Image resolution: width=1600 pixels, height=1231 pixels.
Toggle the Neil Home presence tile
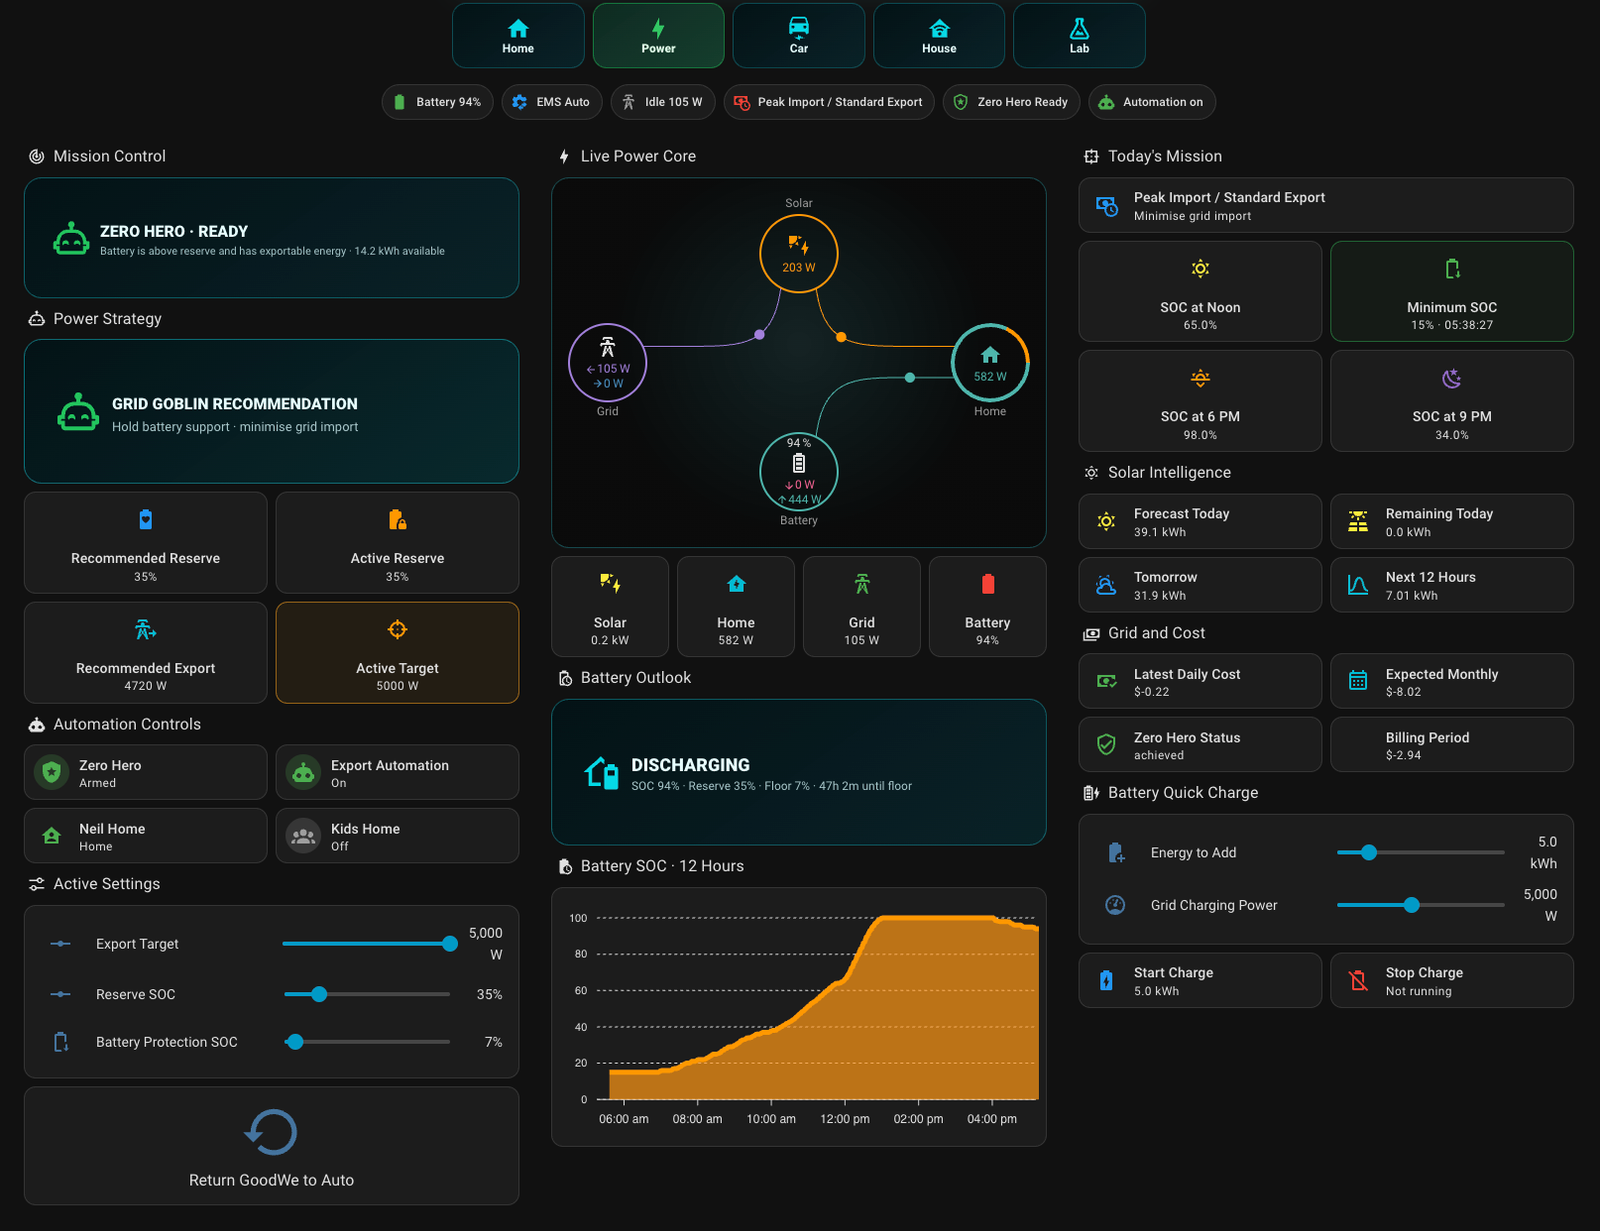(146, 836)
